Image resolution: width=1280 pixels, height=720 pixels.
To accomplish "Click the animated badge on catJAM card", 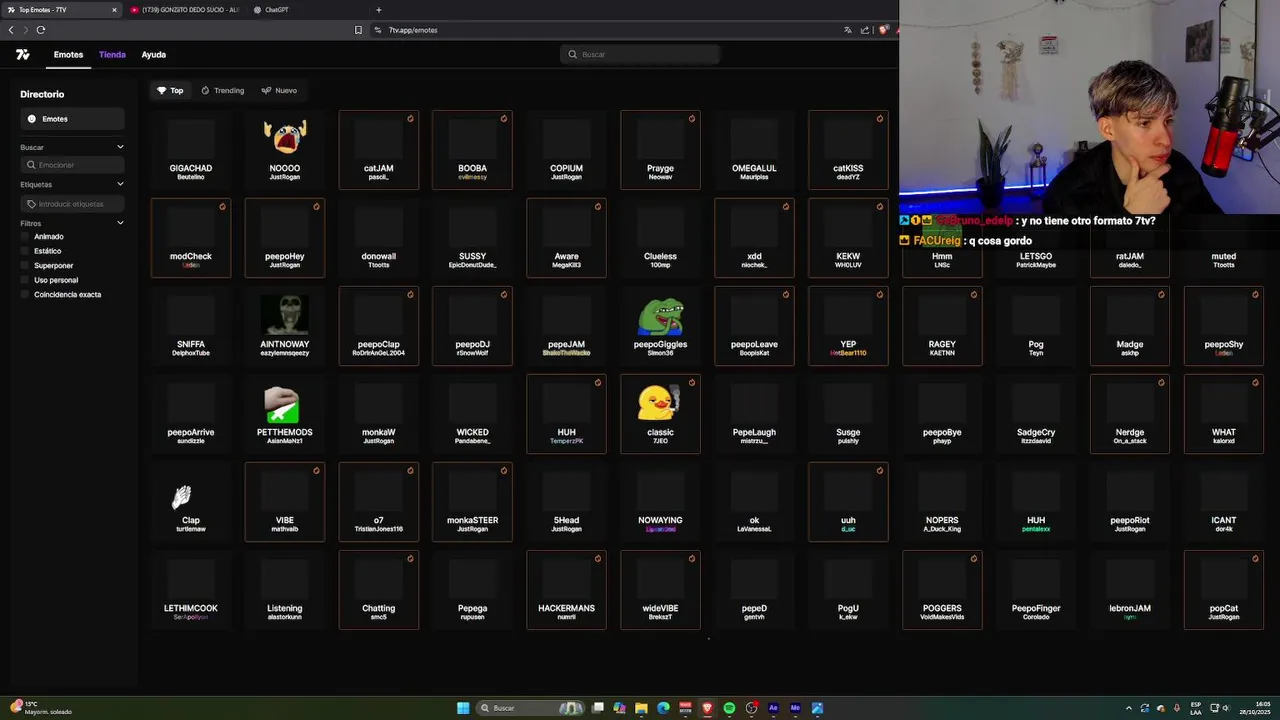I will [410, 119].
